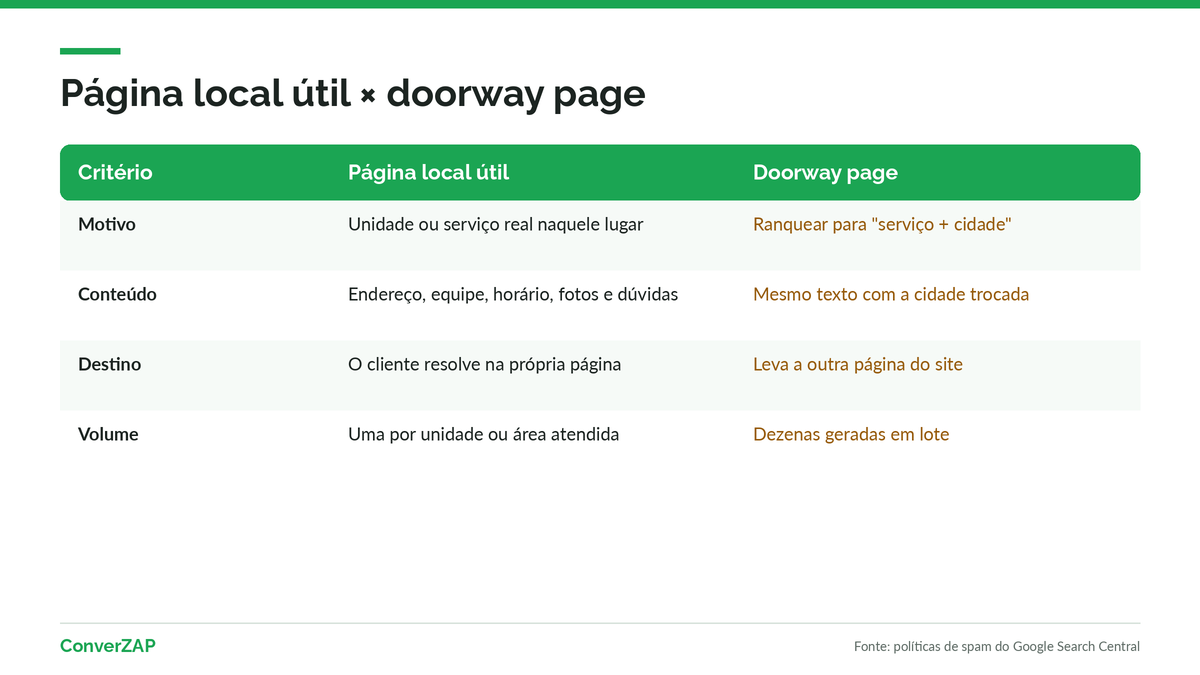Screen dimensions: 1200x675
Task: Select cell 'O cliente resolve na própria página'
Action: [484, 364]
